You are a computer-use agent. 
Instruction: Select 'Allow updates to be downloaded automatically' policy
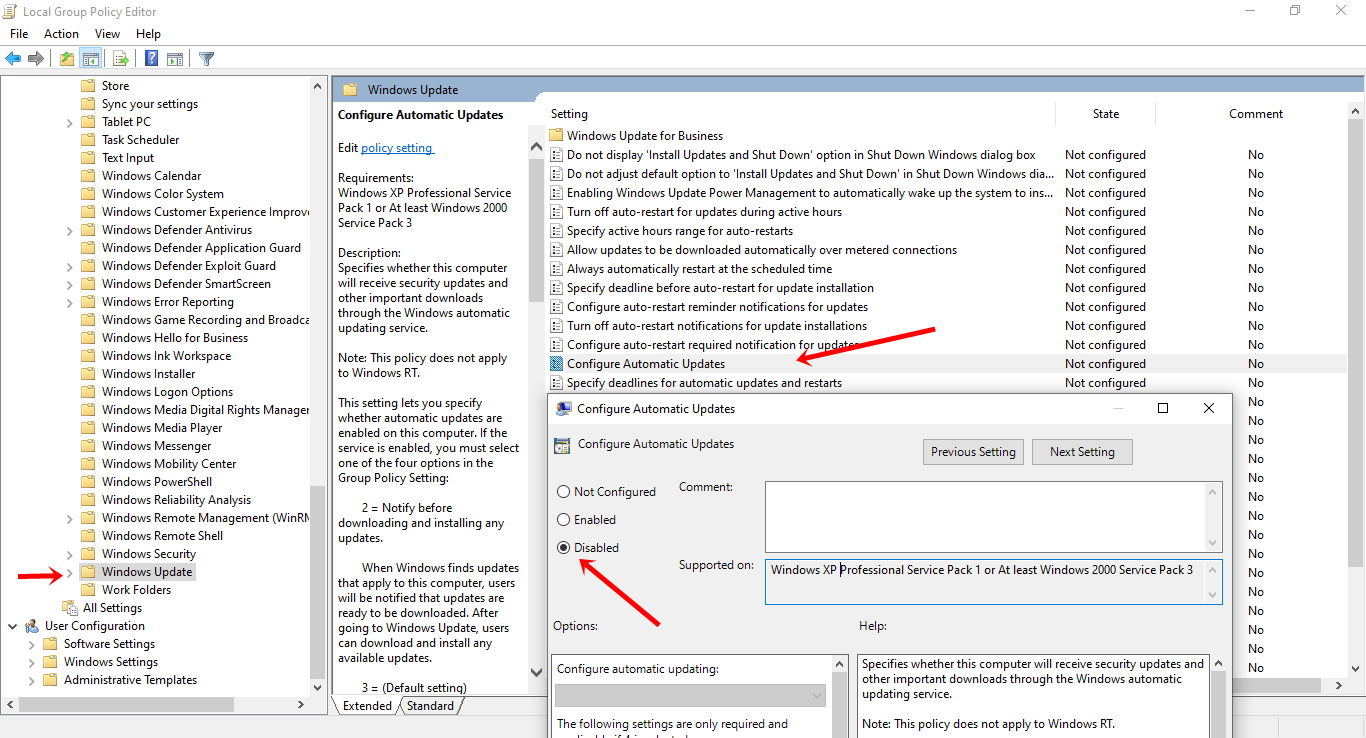762,250
